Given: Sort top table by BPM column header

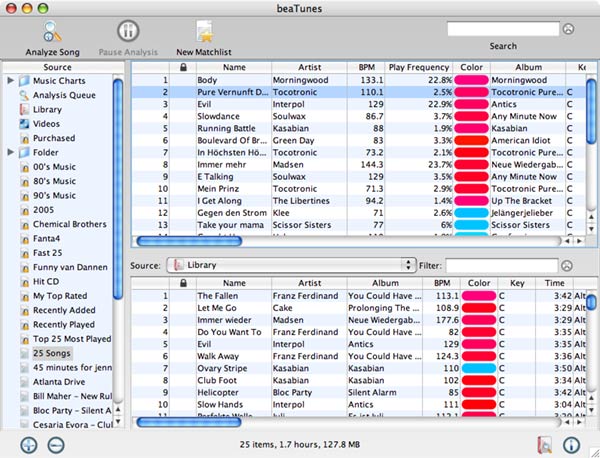Looking at the screenshot, I should 339,67.
